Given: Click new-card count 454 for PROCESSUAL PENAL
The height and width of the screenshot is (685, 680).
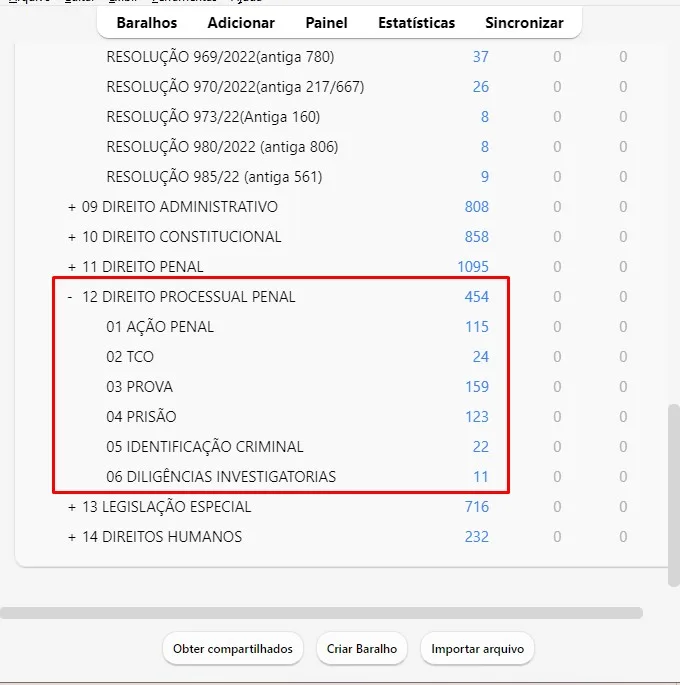Looking at the screenshot, I should coord(476,297).
